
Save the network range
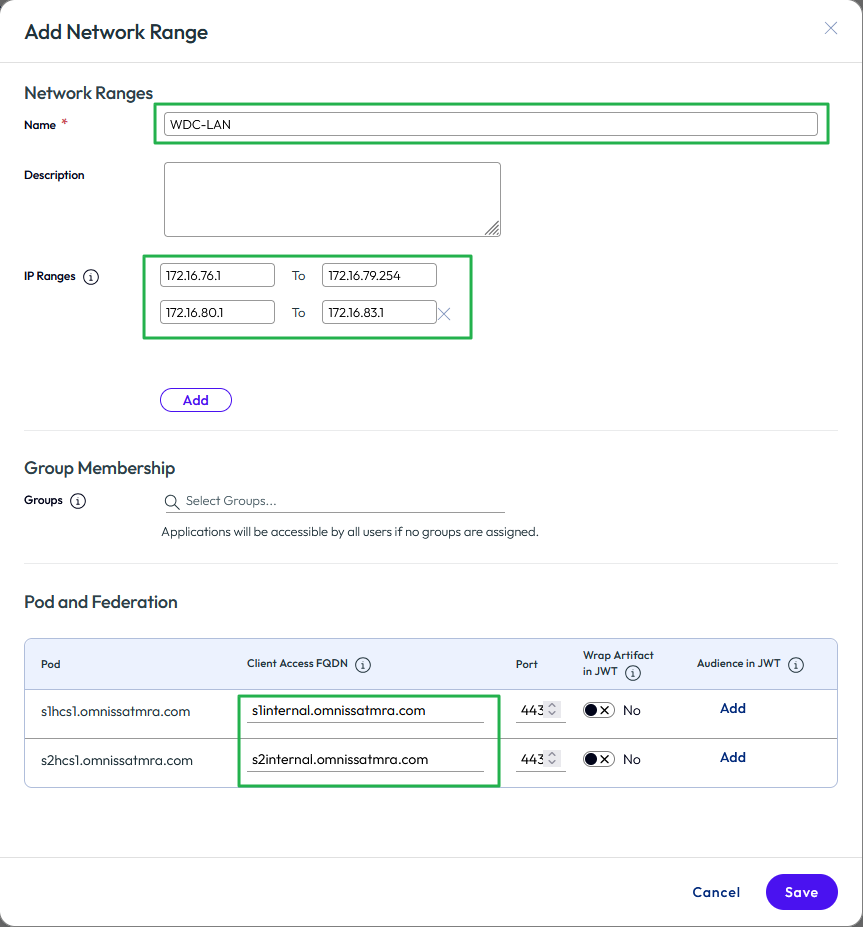coord(801,892)
